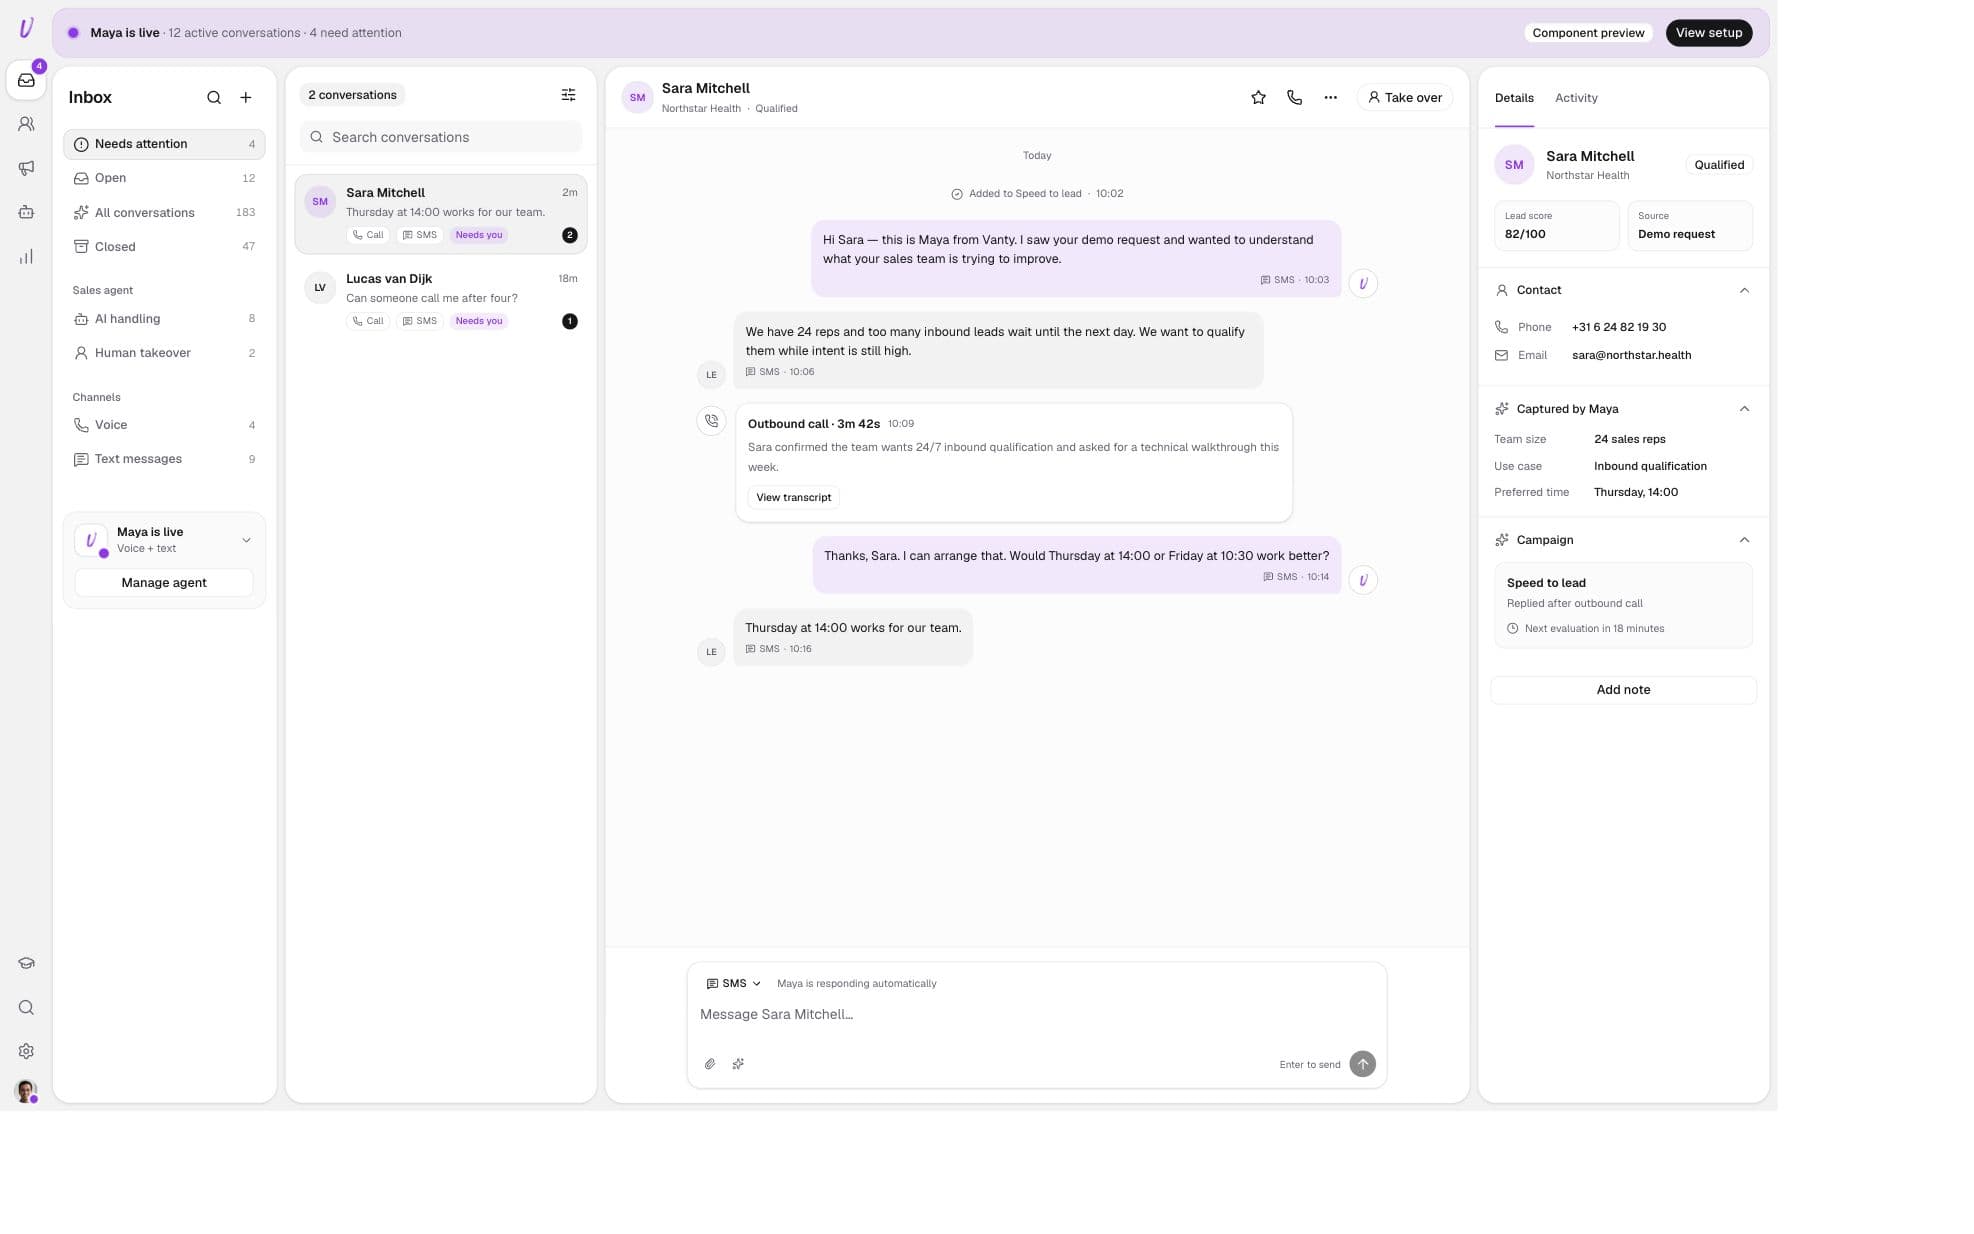1974x1234 pixels.
Task: Click the Source Demo request card
Action: tap(1690, 225)
